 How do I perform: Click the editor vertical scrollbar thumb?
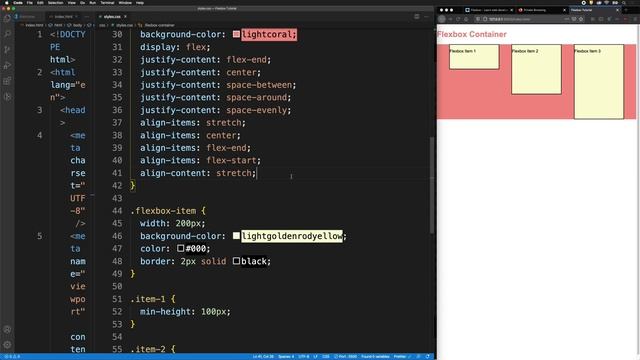(x=432, y=185)
